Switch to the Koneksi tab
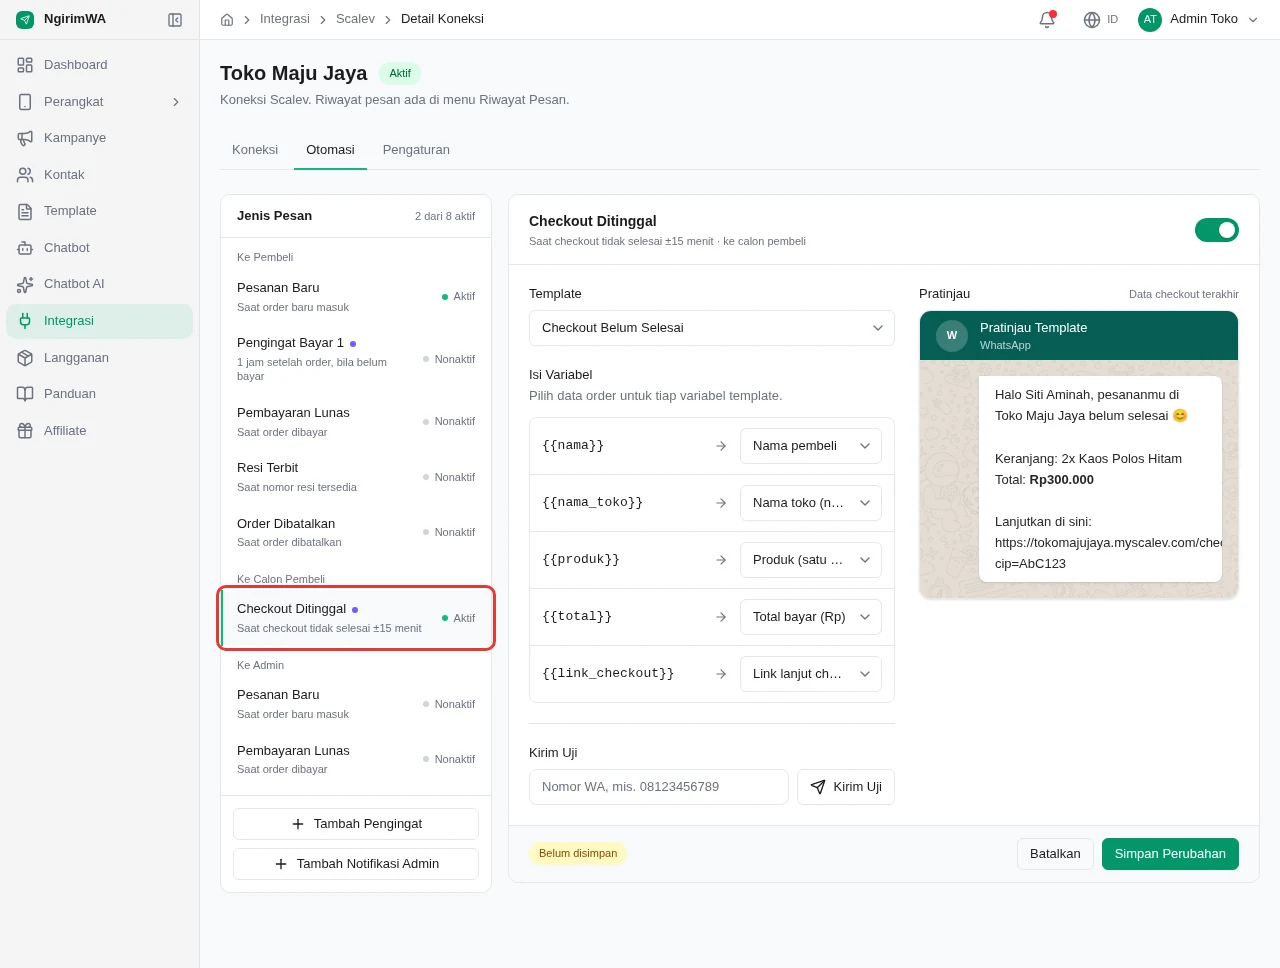1280x968 pixels. (255, 150)
